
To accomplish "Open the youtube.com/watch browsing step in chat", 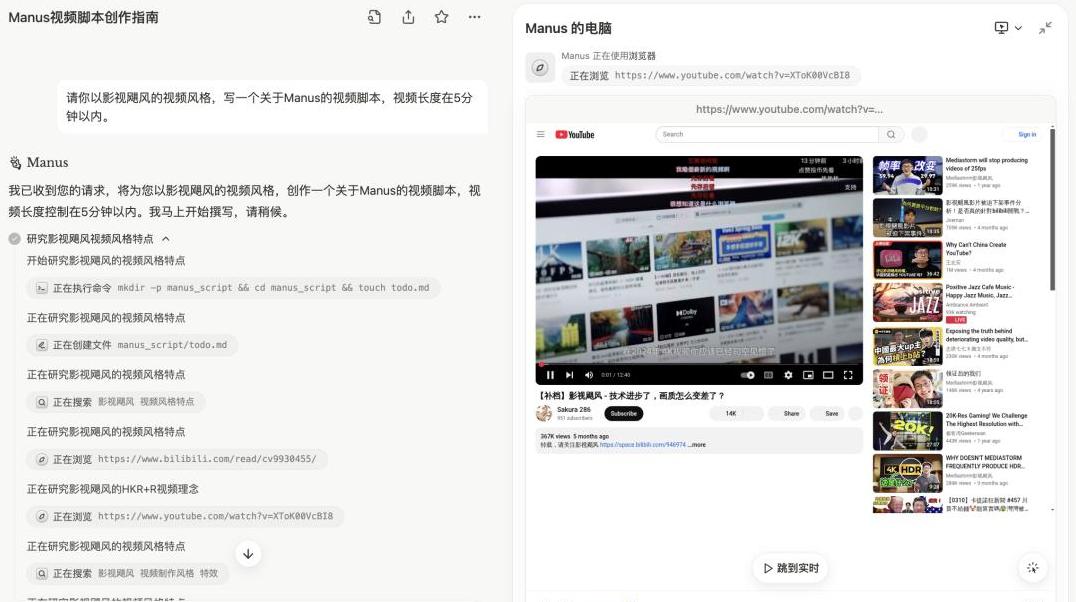I will (185, 516).
